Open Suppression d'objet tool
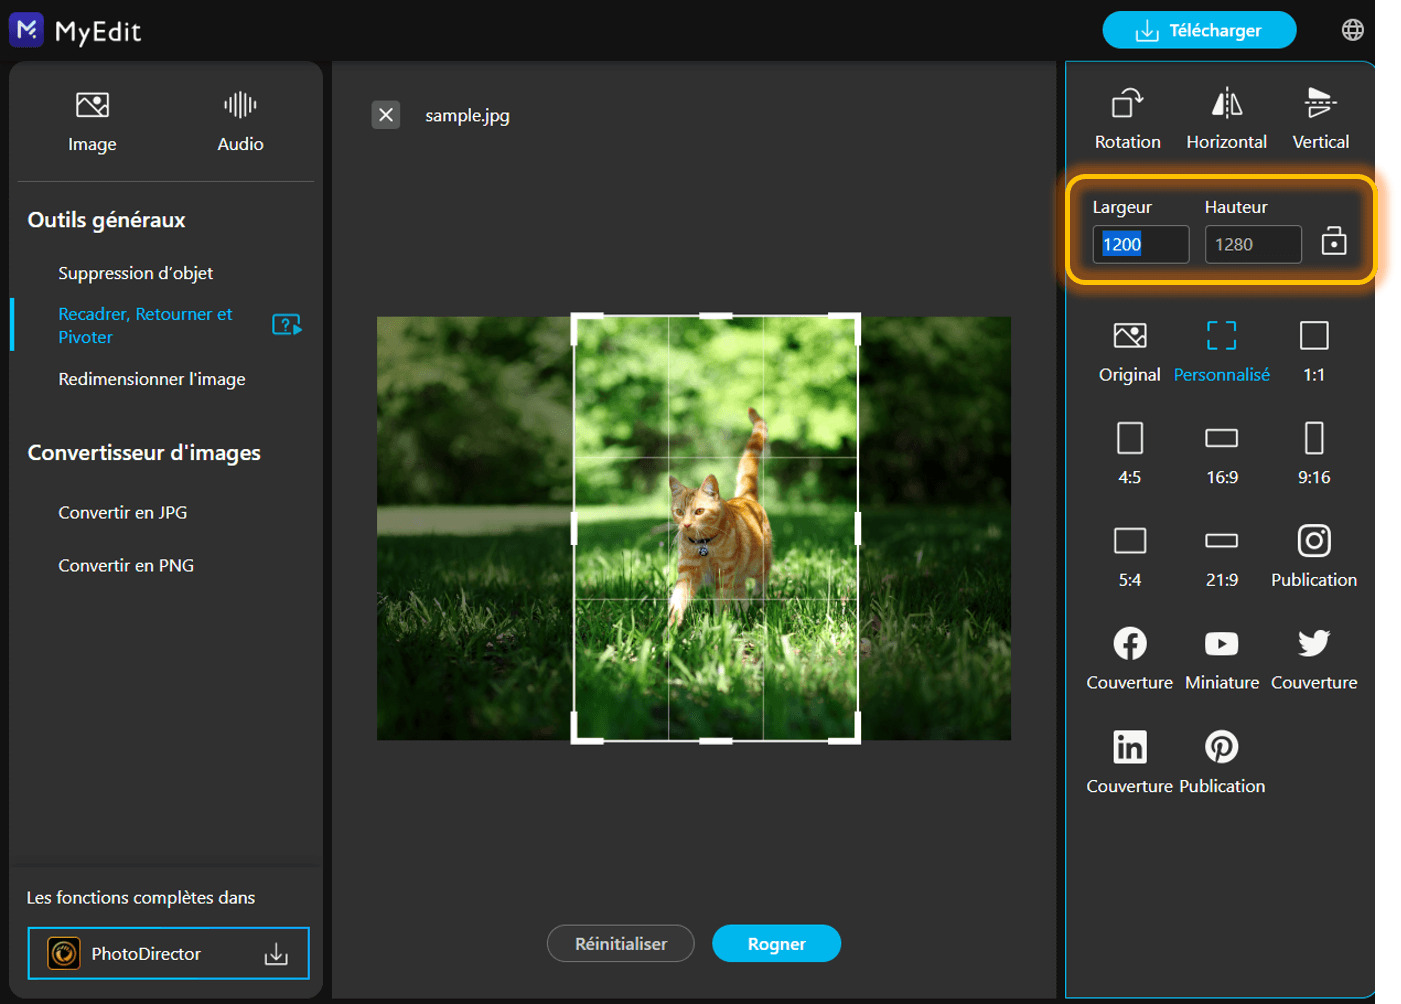Screen dimensions: 1401x1004 135,273
